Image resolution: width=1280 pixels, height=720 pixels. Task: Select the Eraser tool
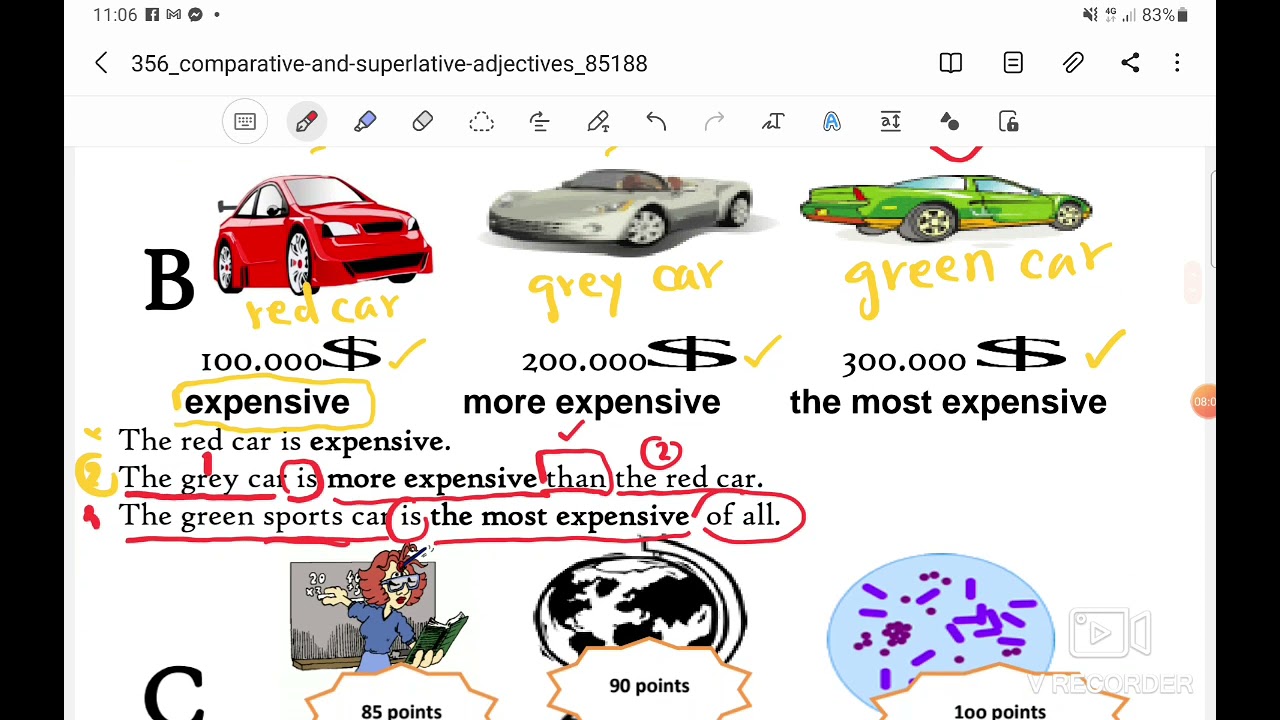(423, 122)
